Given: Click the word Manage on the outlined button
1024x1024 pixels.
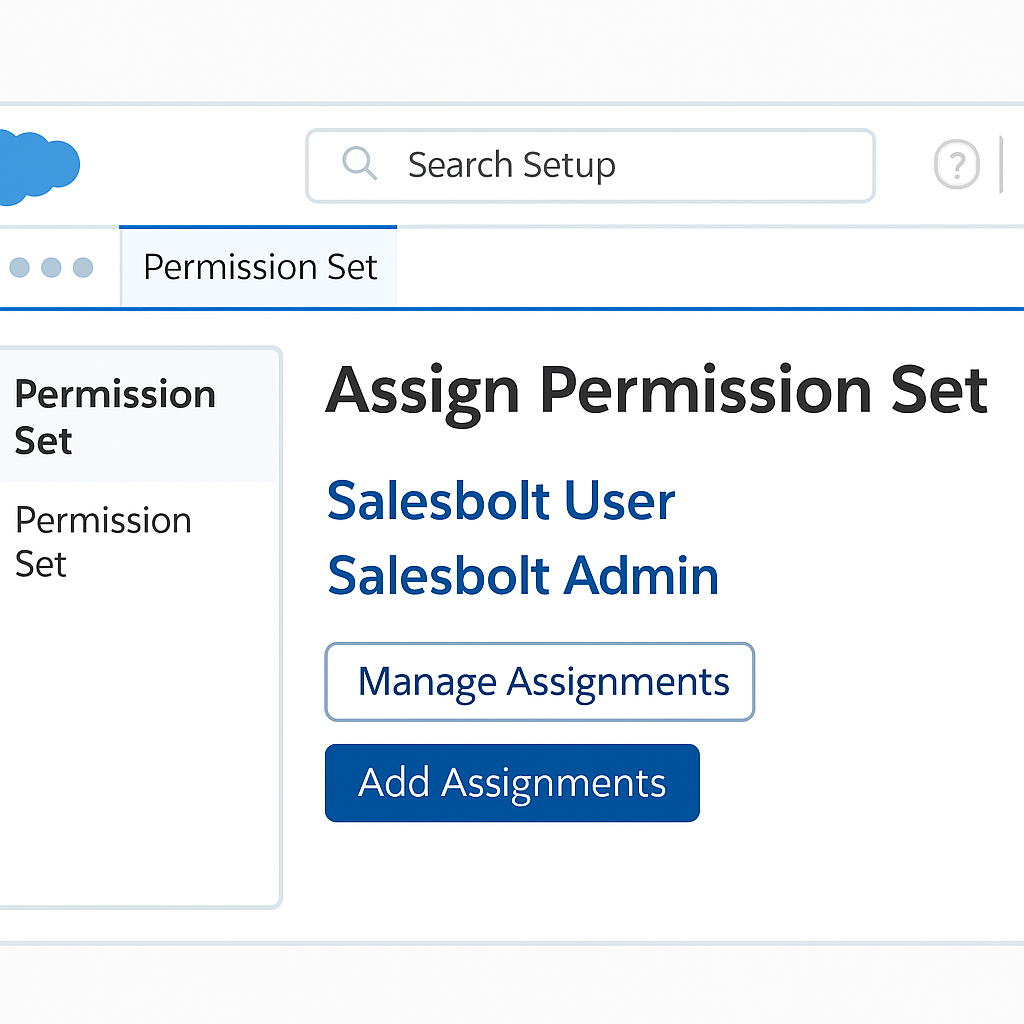Looking at the screenshot, I should tap(427, 682).
